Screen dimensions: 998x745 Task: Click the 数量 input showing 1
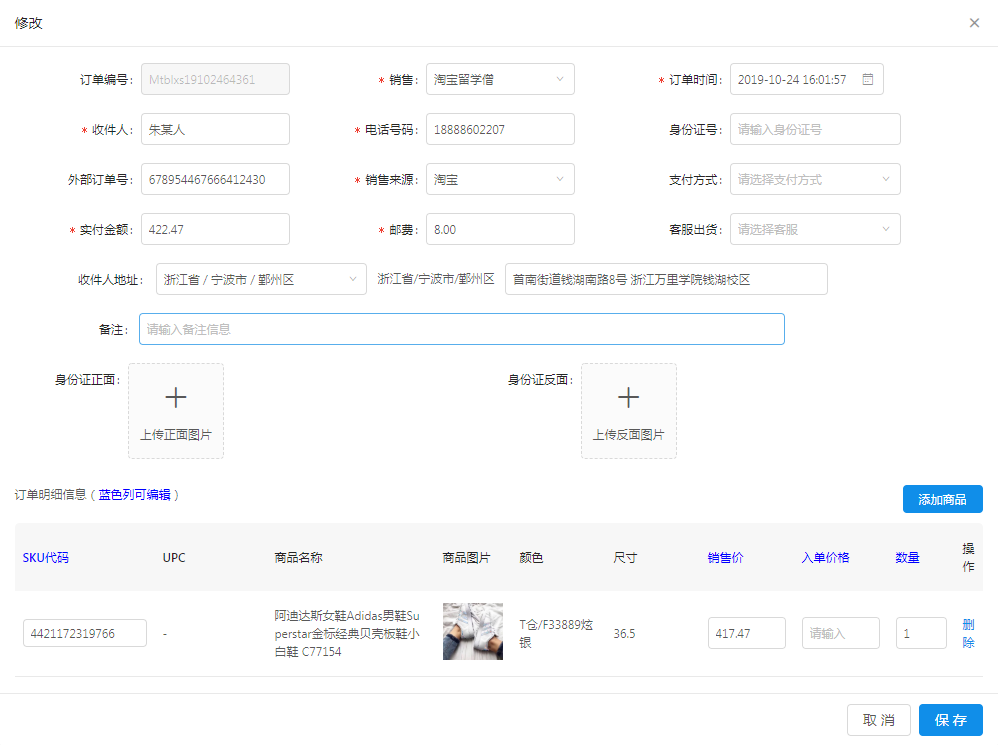[x=921, y=633]
